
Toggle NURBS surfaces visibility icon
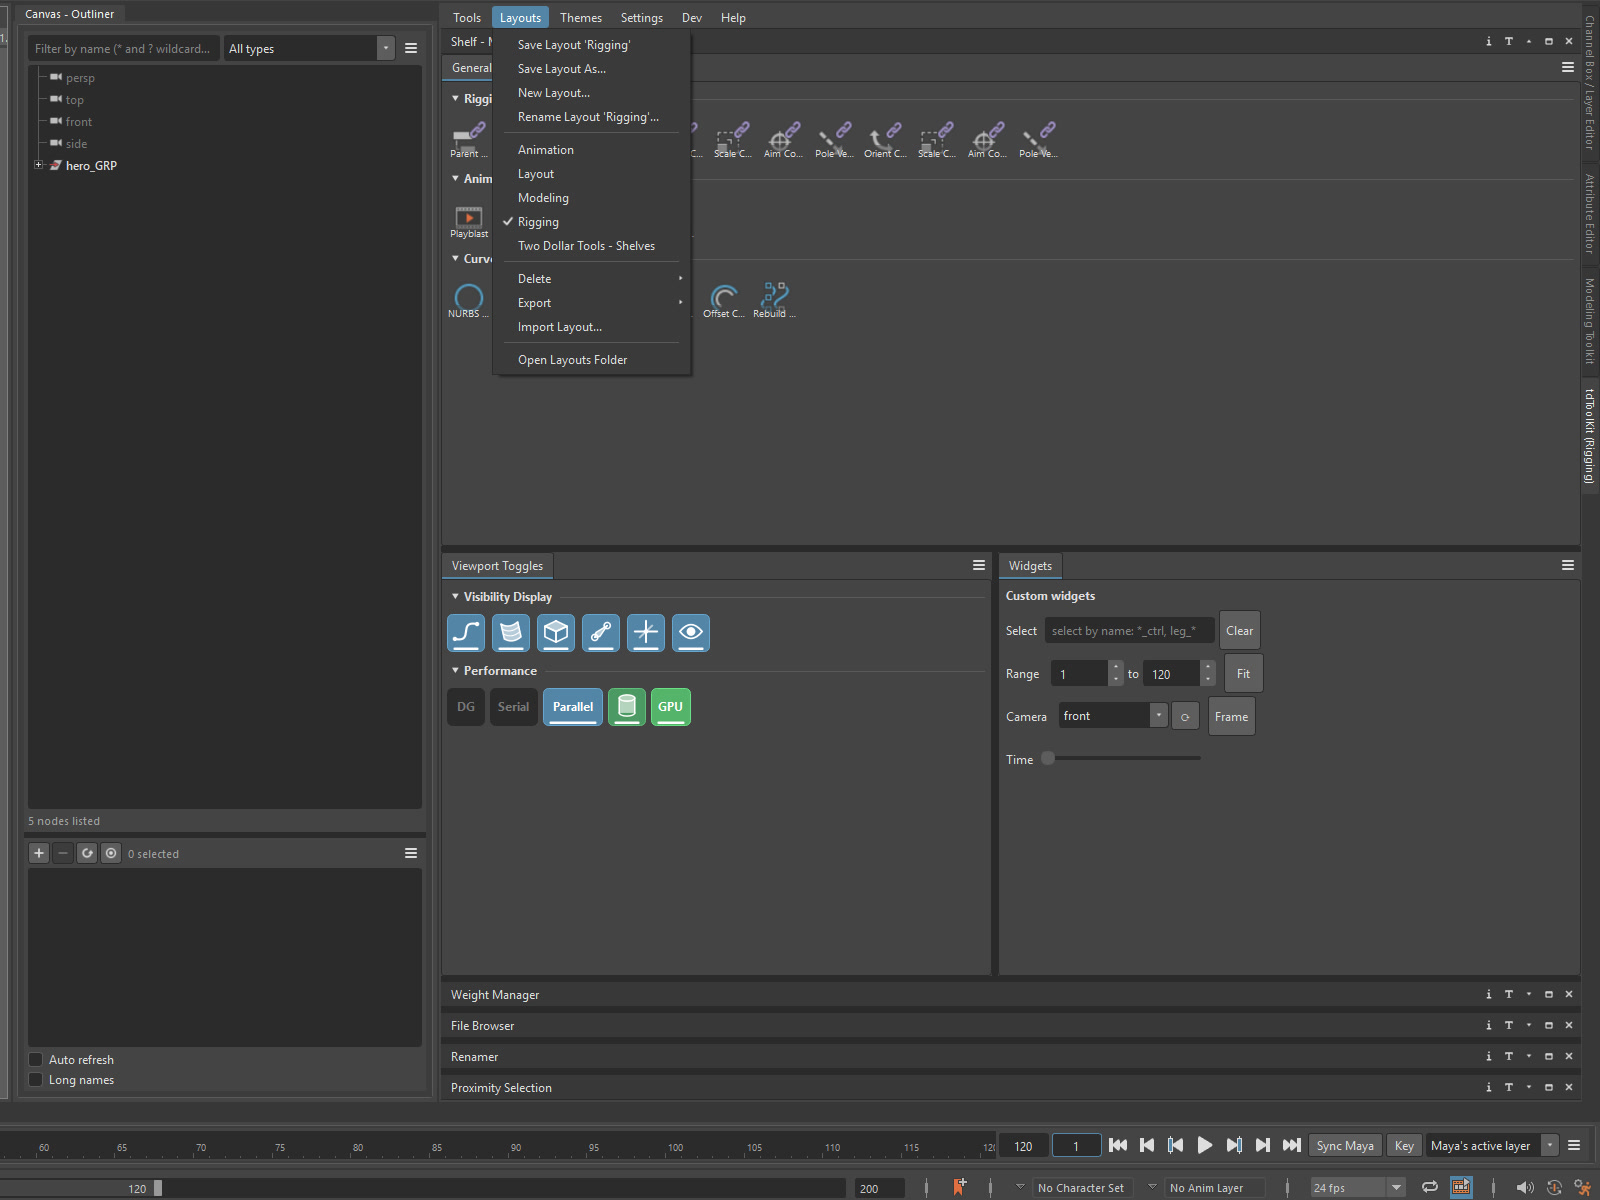click(511, 633)
